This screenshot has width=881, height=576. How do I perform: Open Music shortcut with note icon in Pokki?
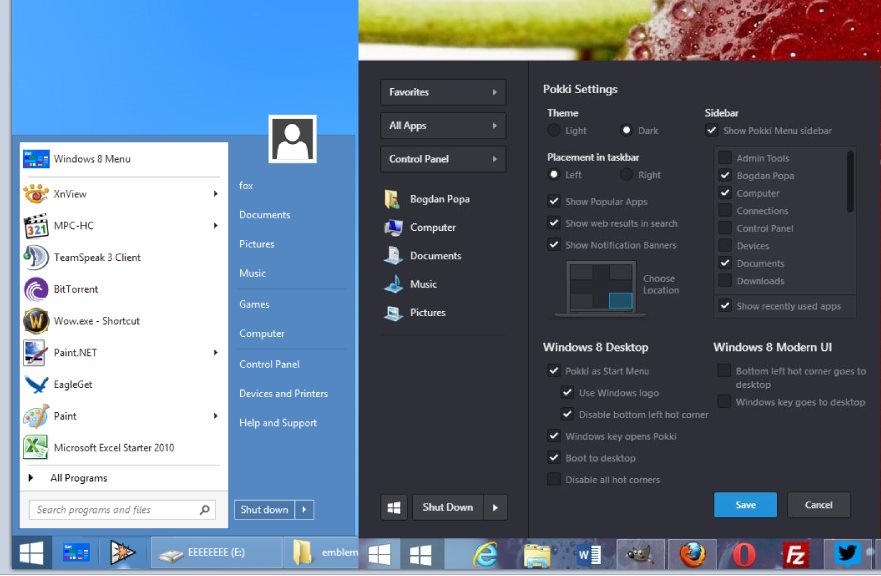411,284
